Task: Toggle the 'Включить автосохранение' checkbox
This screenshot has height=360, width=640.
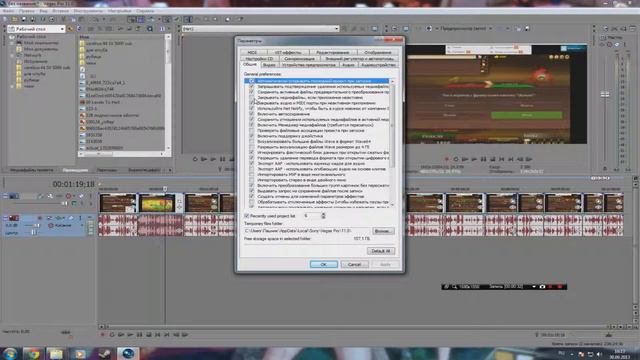Action: [x=251, y=114]
